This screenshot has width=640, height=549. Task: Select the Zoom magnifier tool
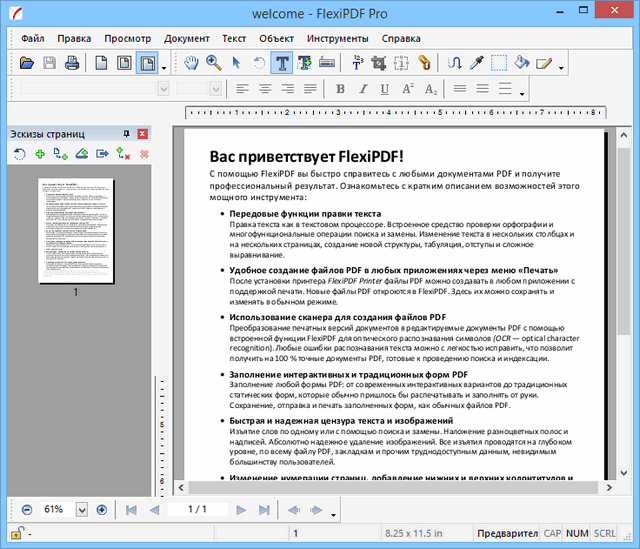click(x=213, y=63)
